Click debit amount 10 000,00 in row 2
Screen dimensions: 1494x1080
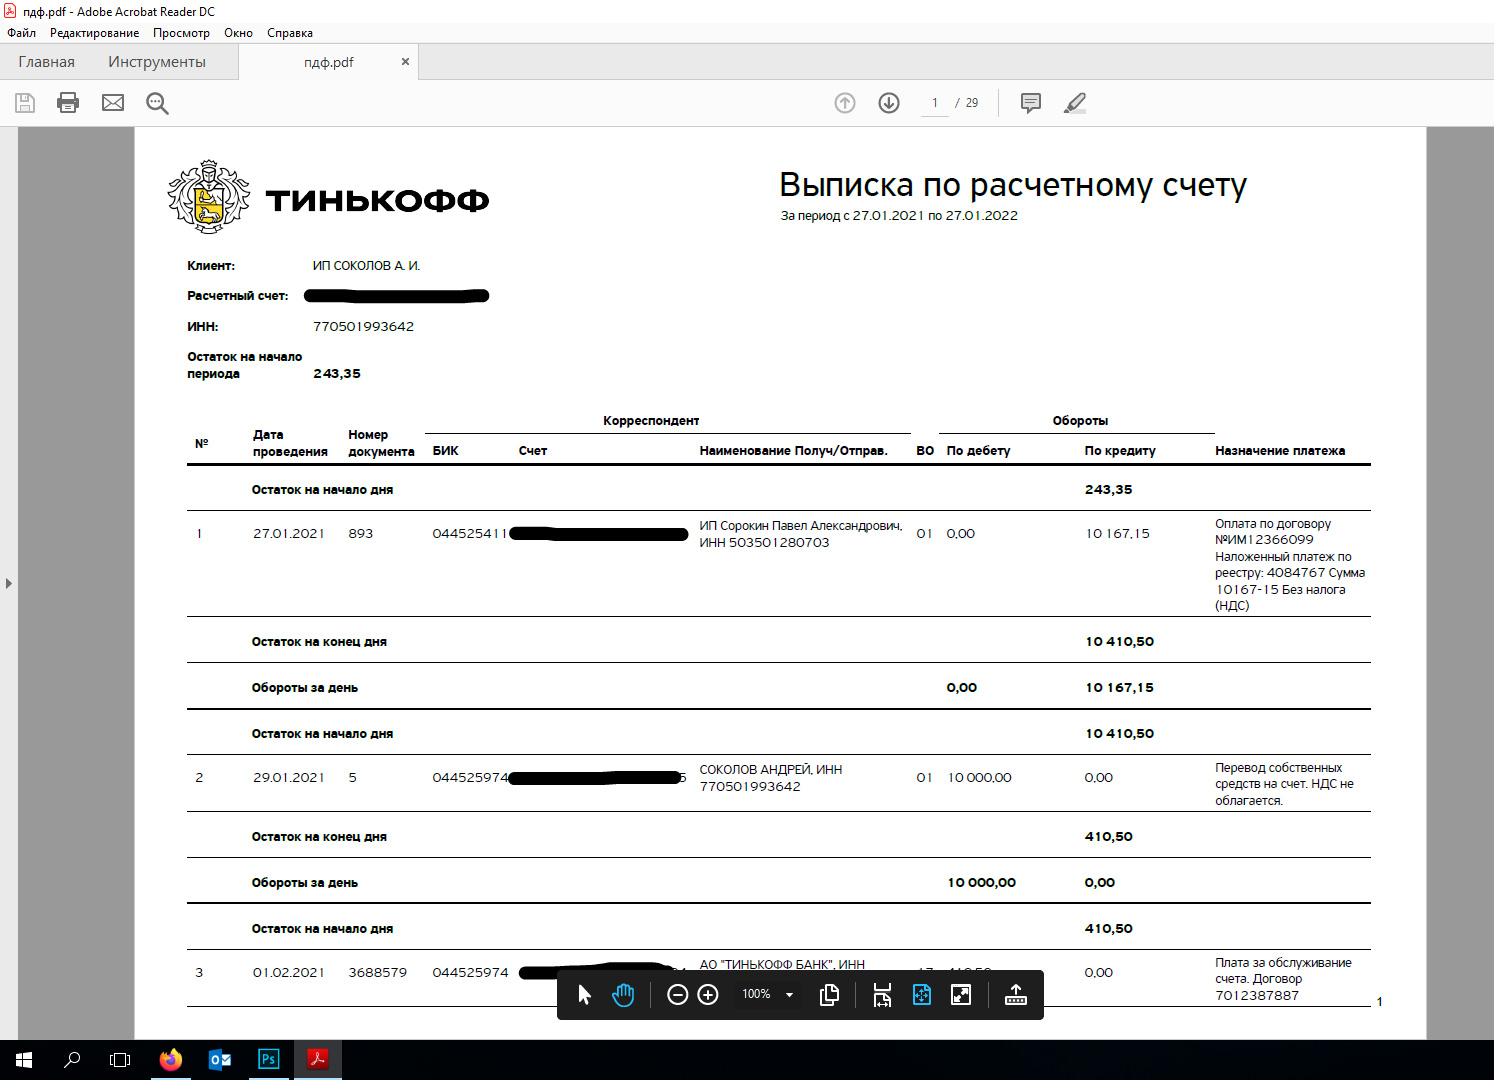(x=980, y=778)
